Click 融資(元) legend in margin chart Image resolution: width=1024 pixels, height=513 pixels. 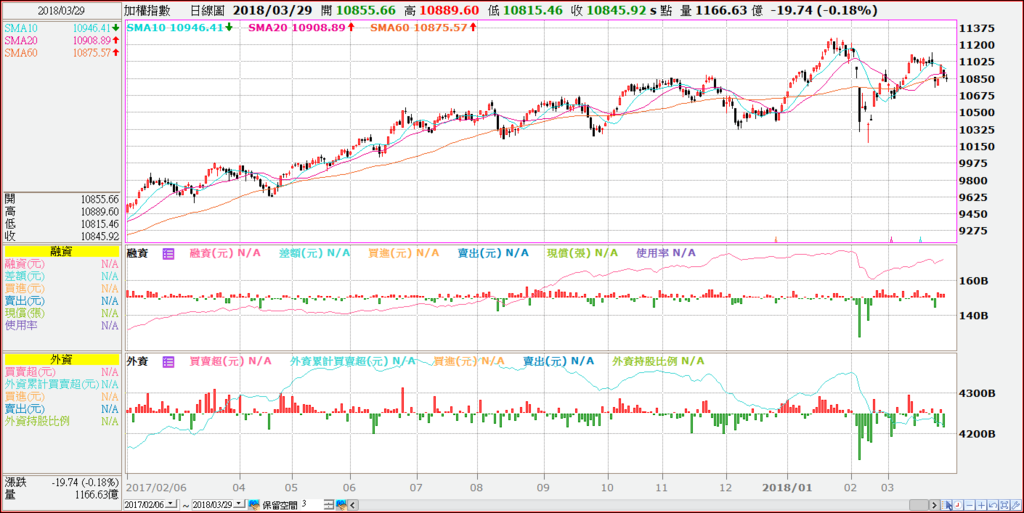[225, 253]
